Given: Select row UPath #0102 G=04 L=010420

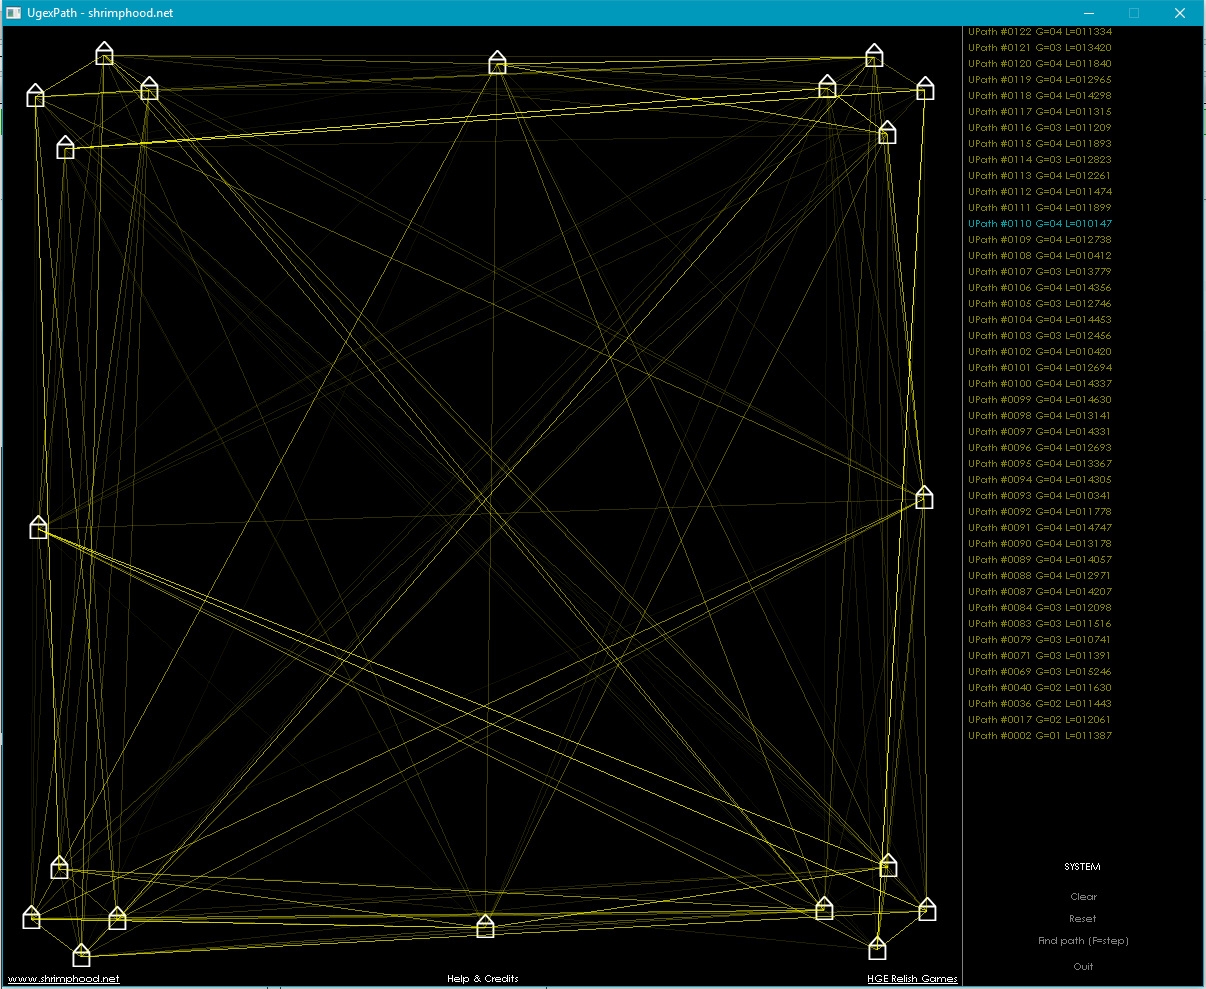Looking at the screenshot, I should 1040,352.
